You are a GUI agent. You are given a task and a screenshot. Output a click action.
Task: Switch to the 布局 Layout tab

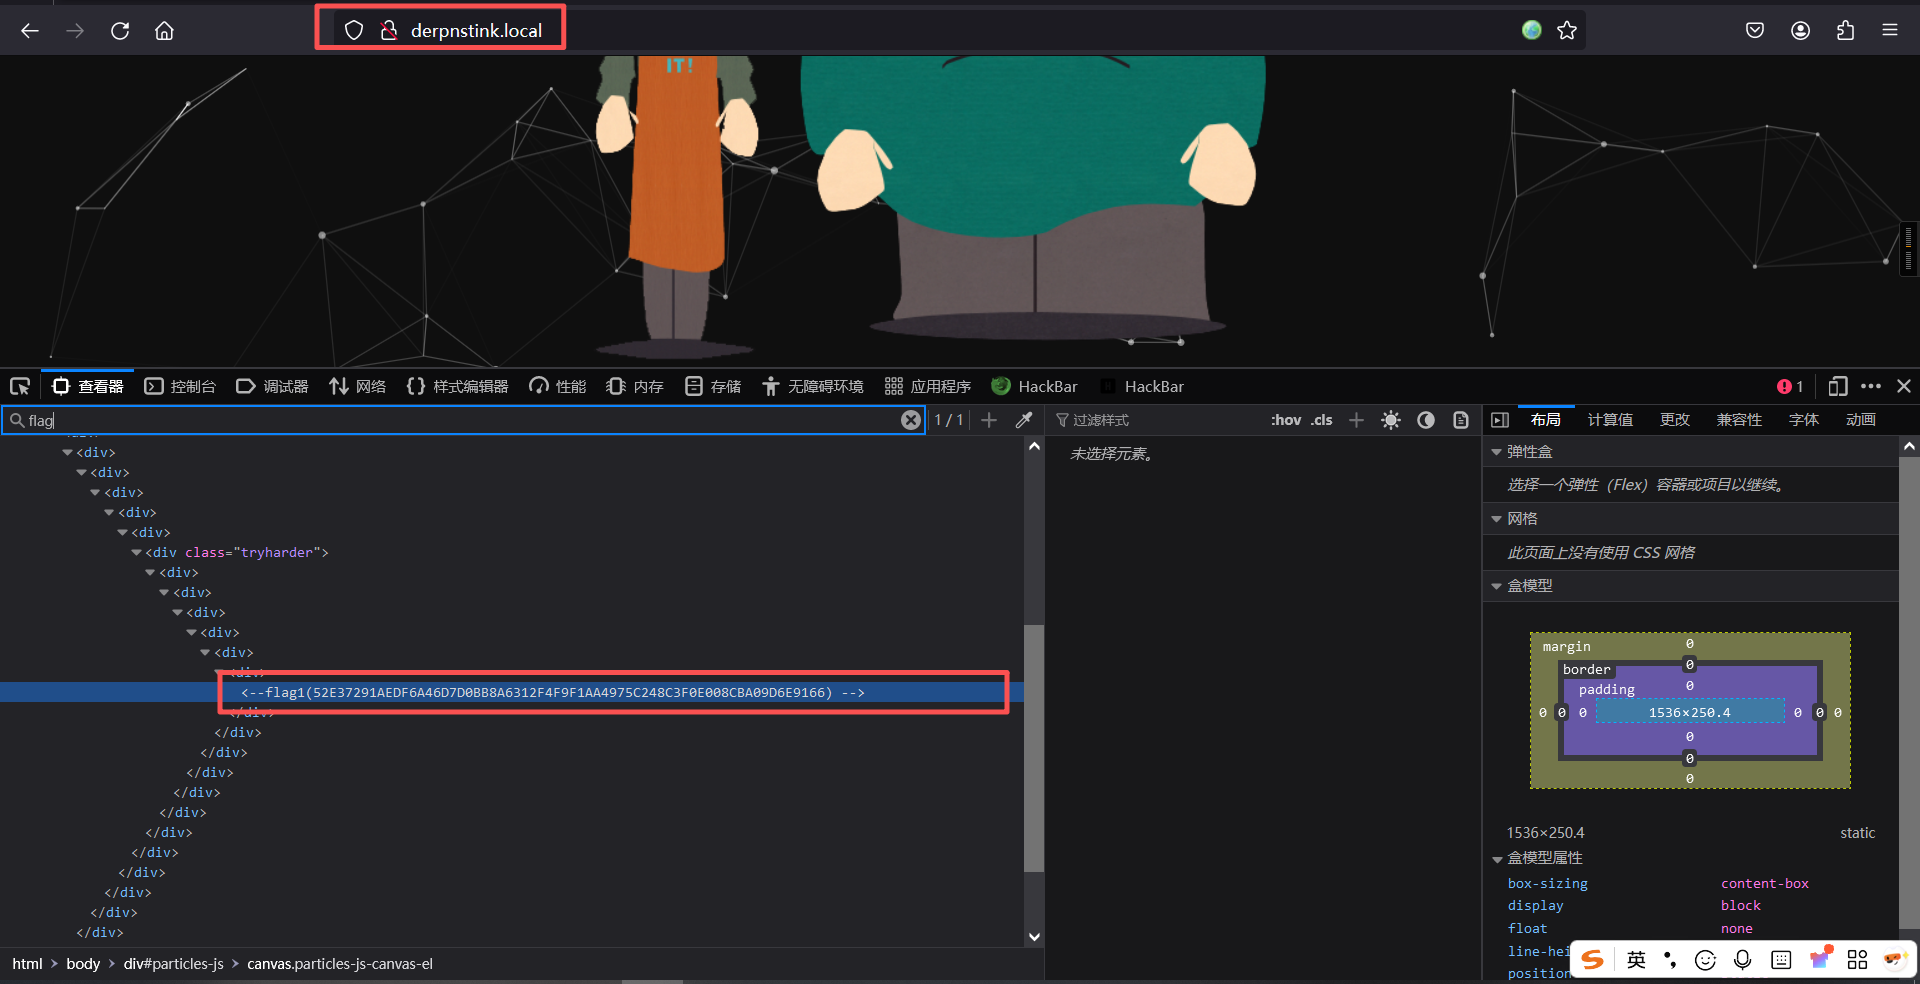click(x=1546, y=420)
